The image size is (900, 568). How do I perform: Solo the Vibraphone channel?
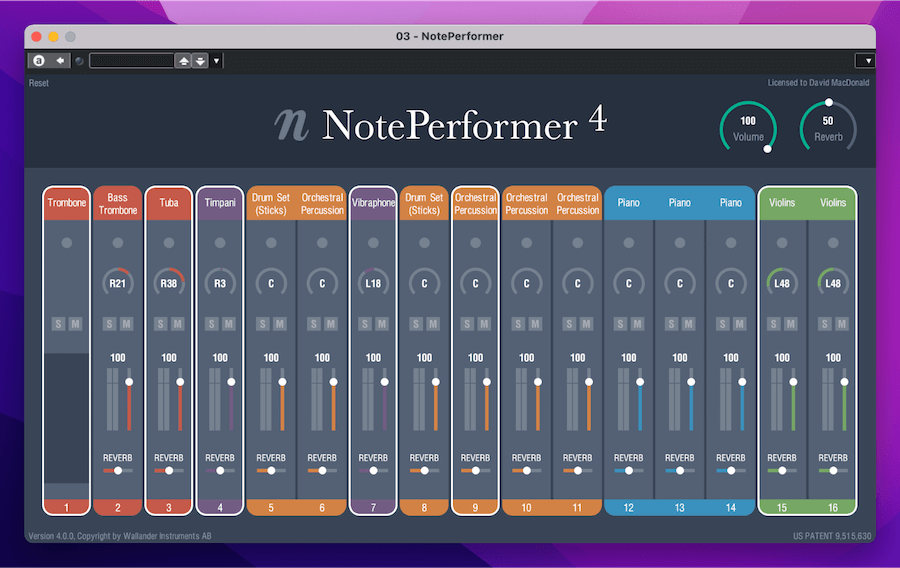(365, 324)
